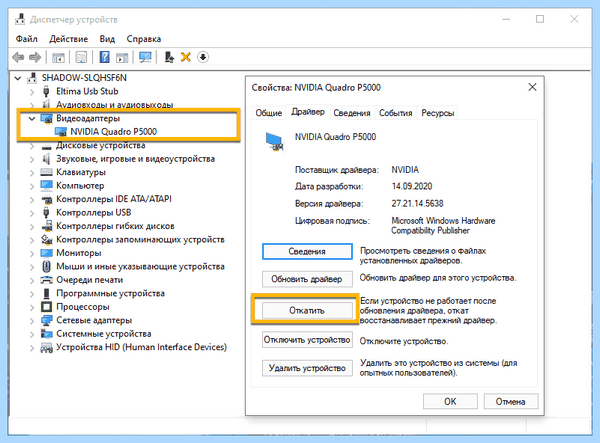Viewport: 600px width, 443px height.
Task: Expand the Компьютер category arrow
Action: (x=32, y=186)
